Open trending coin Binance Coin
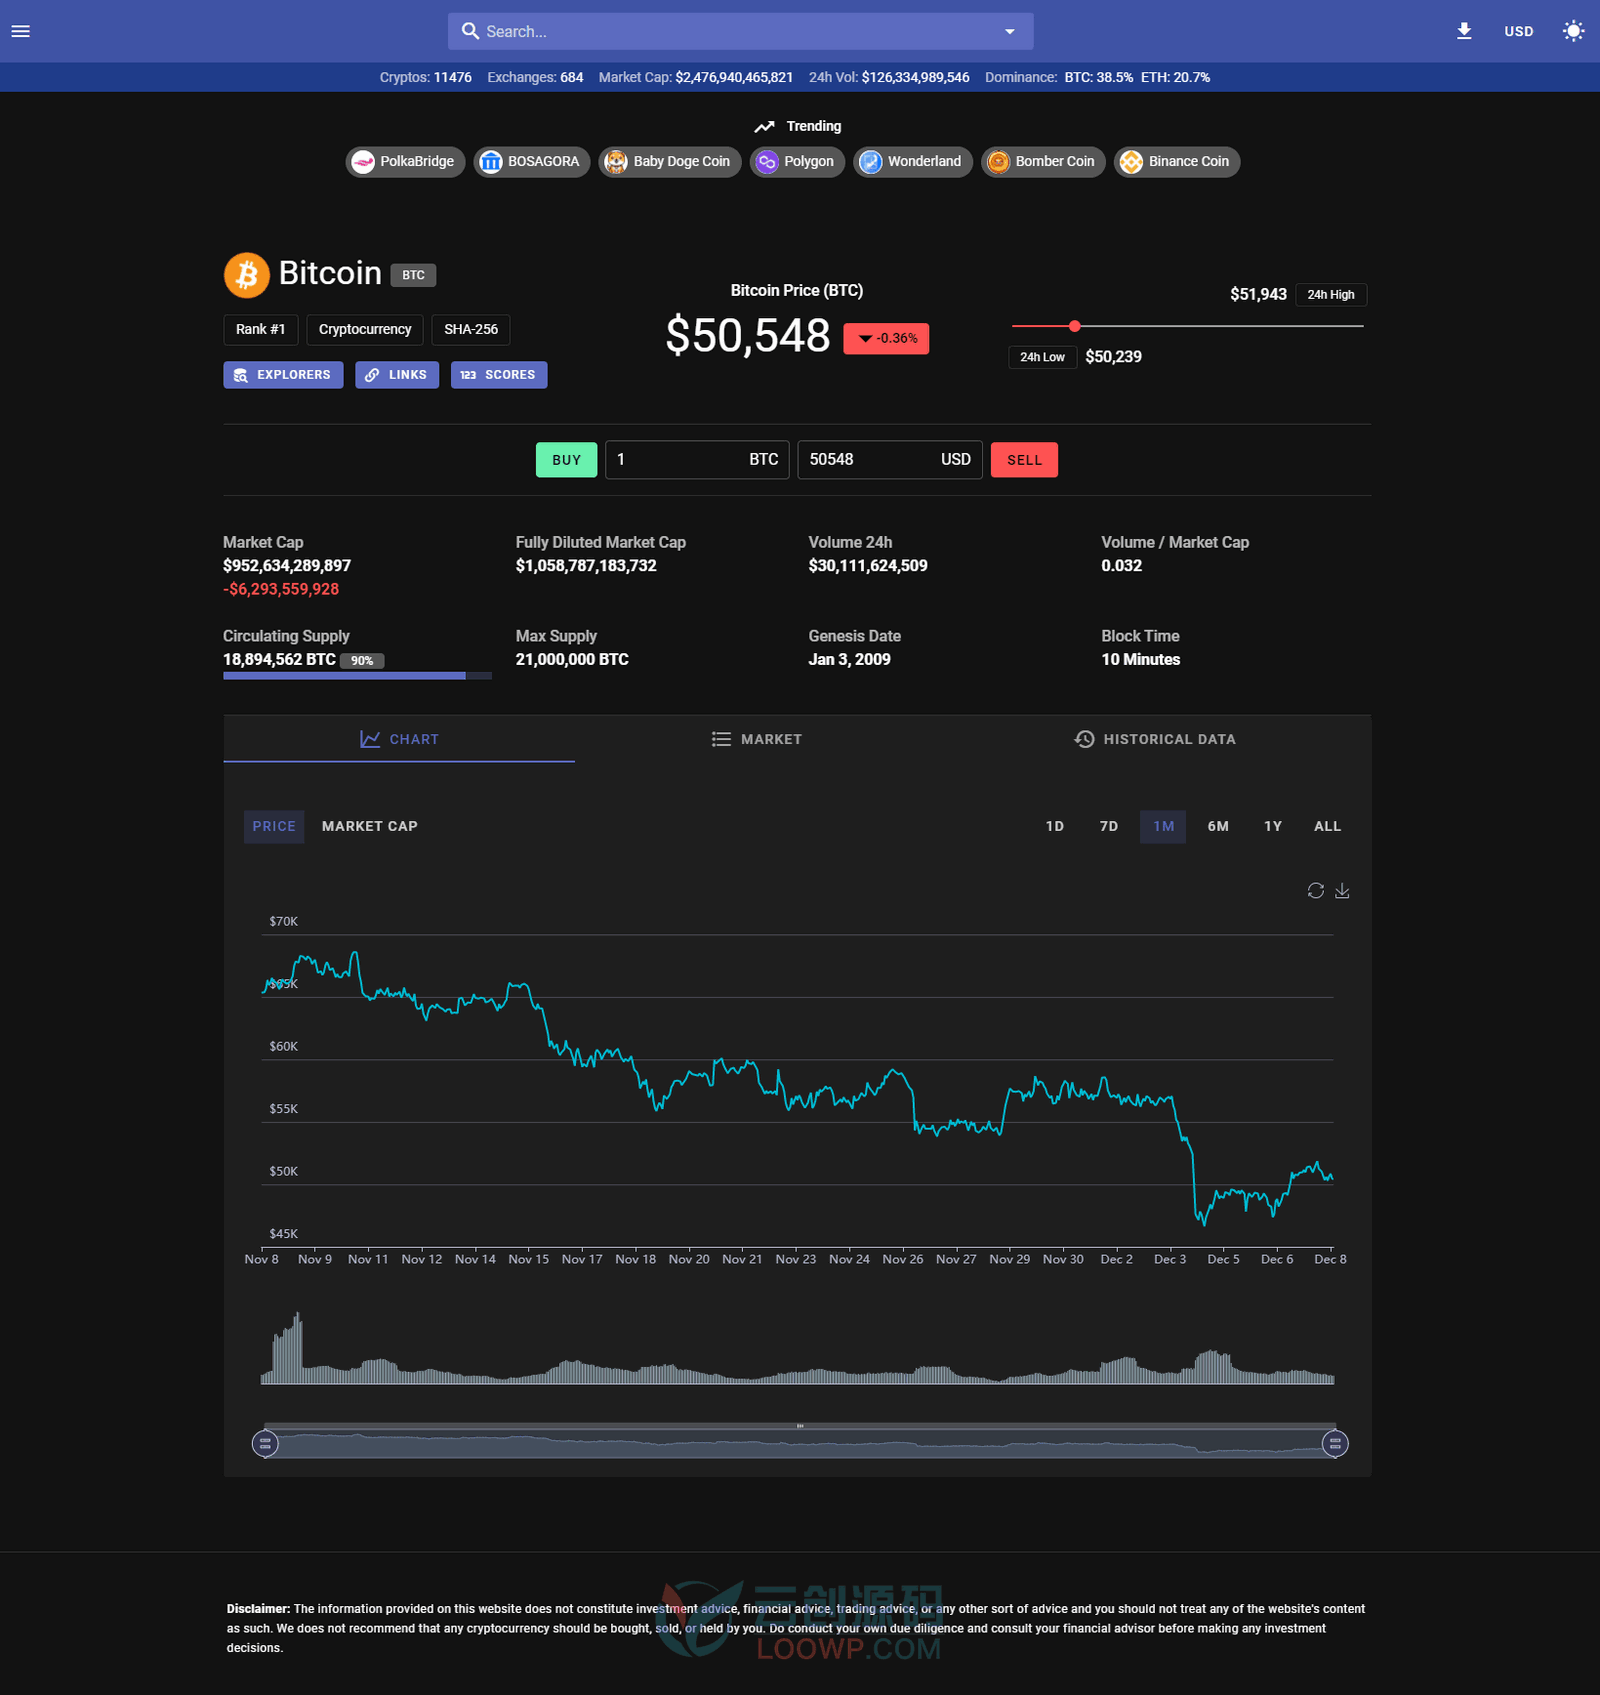This screenshot has height=1695, width=1600. point(1176,161)
